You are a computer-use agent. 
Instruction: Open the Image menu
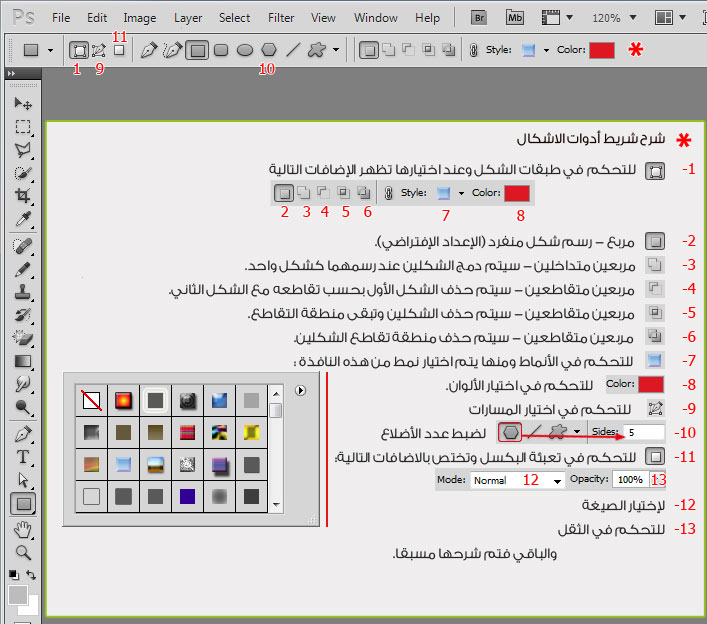[x=140, y=18]
